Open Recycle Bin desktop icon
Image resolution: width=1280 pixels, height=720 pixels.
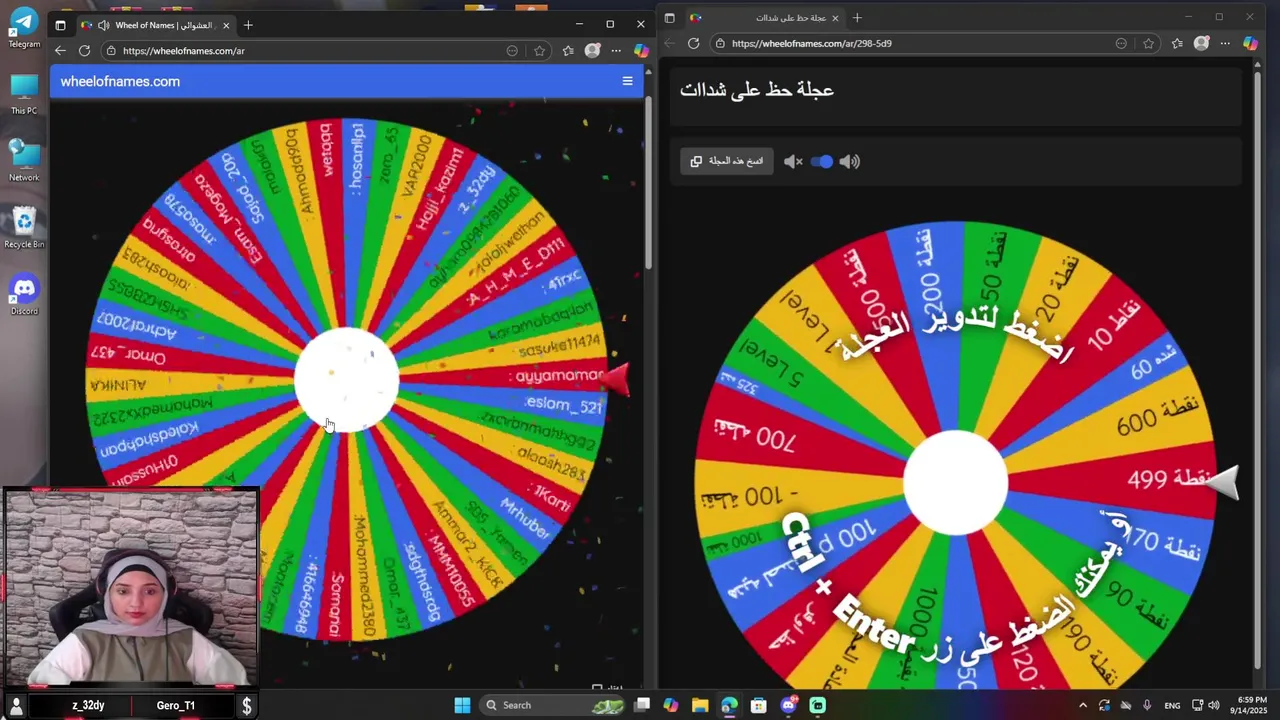(24, 228)
